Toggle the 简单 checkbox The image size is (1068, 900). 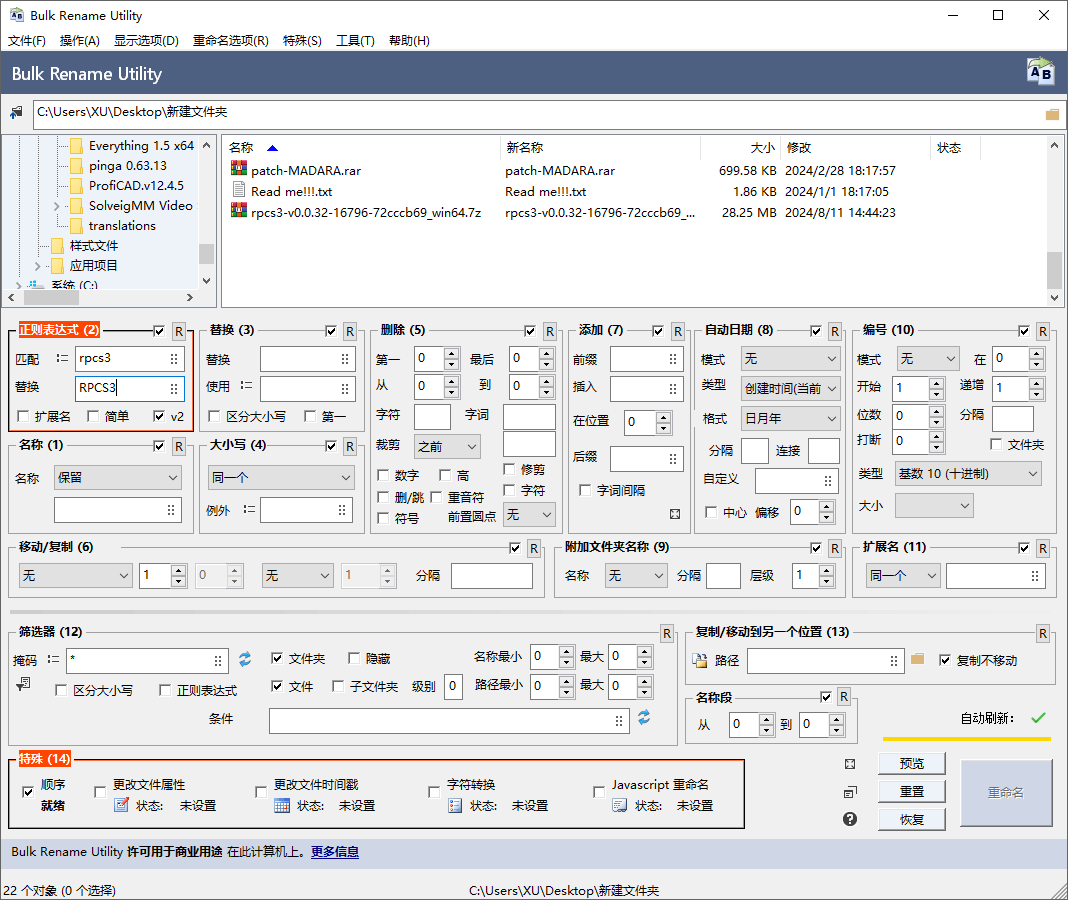(93, 416)
